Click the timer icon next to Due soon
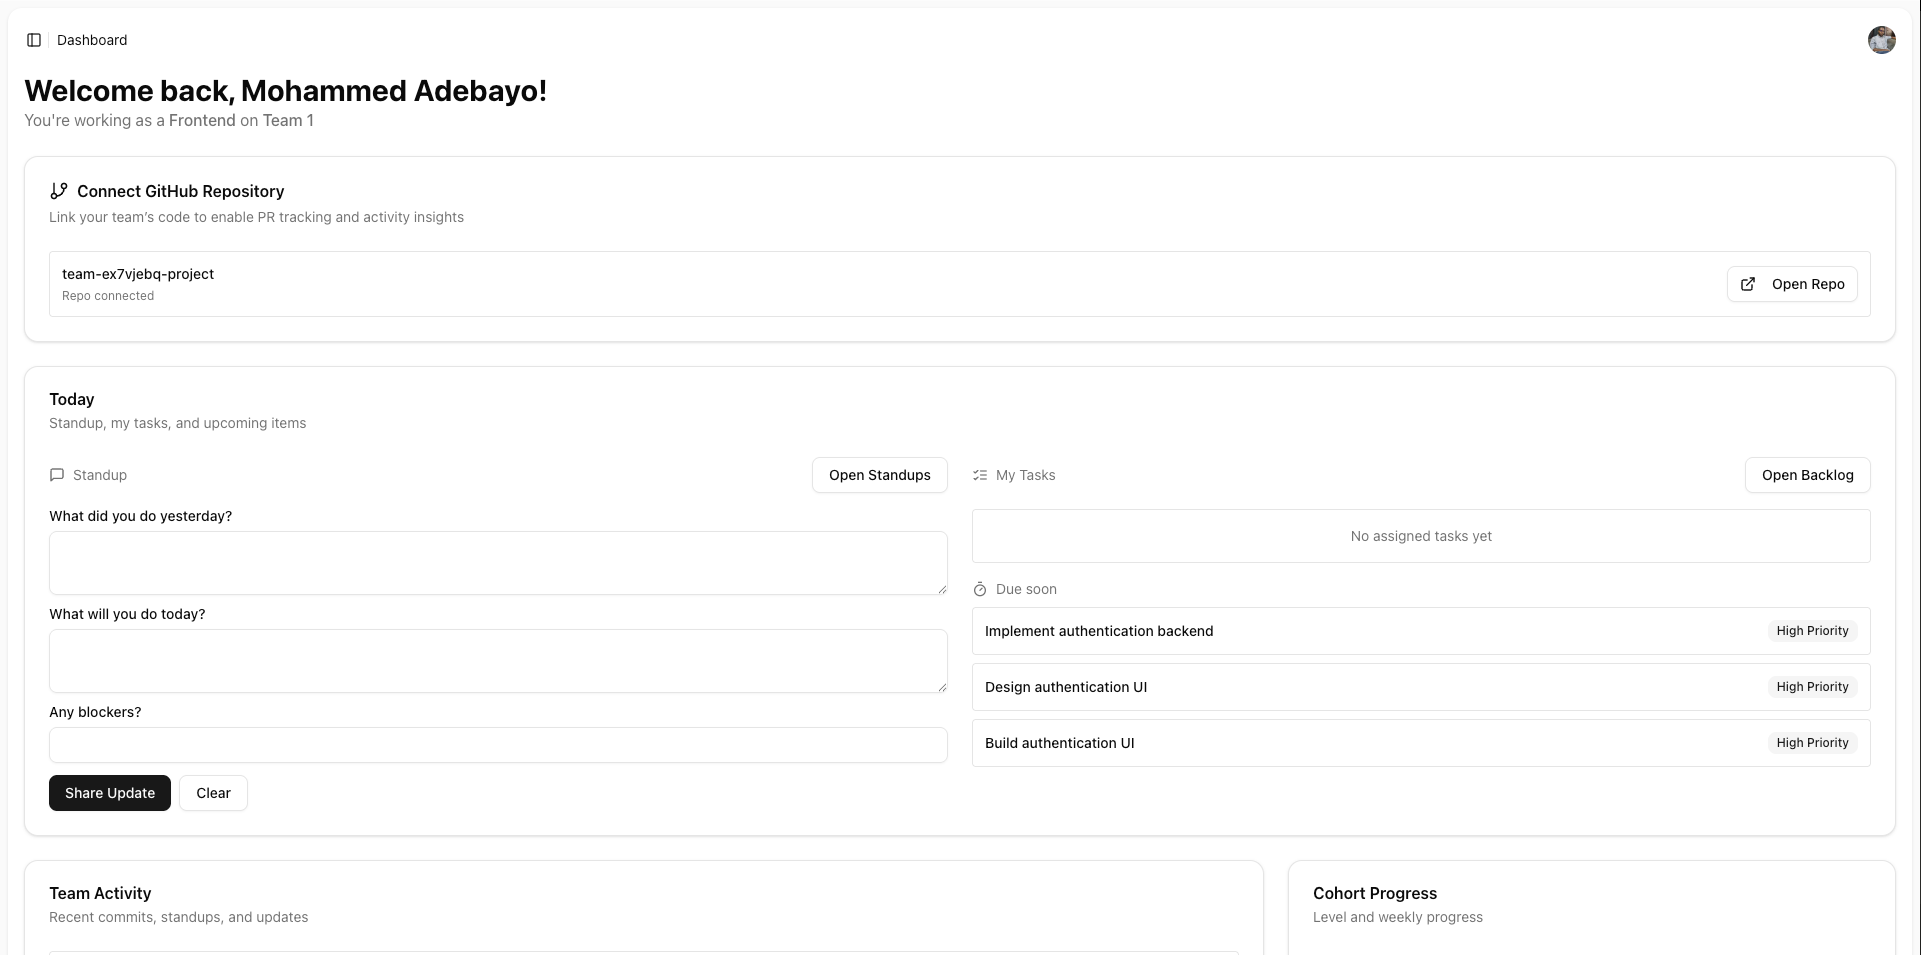This screenshot has width=1921, height=955. point(979,589)
